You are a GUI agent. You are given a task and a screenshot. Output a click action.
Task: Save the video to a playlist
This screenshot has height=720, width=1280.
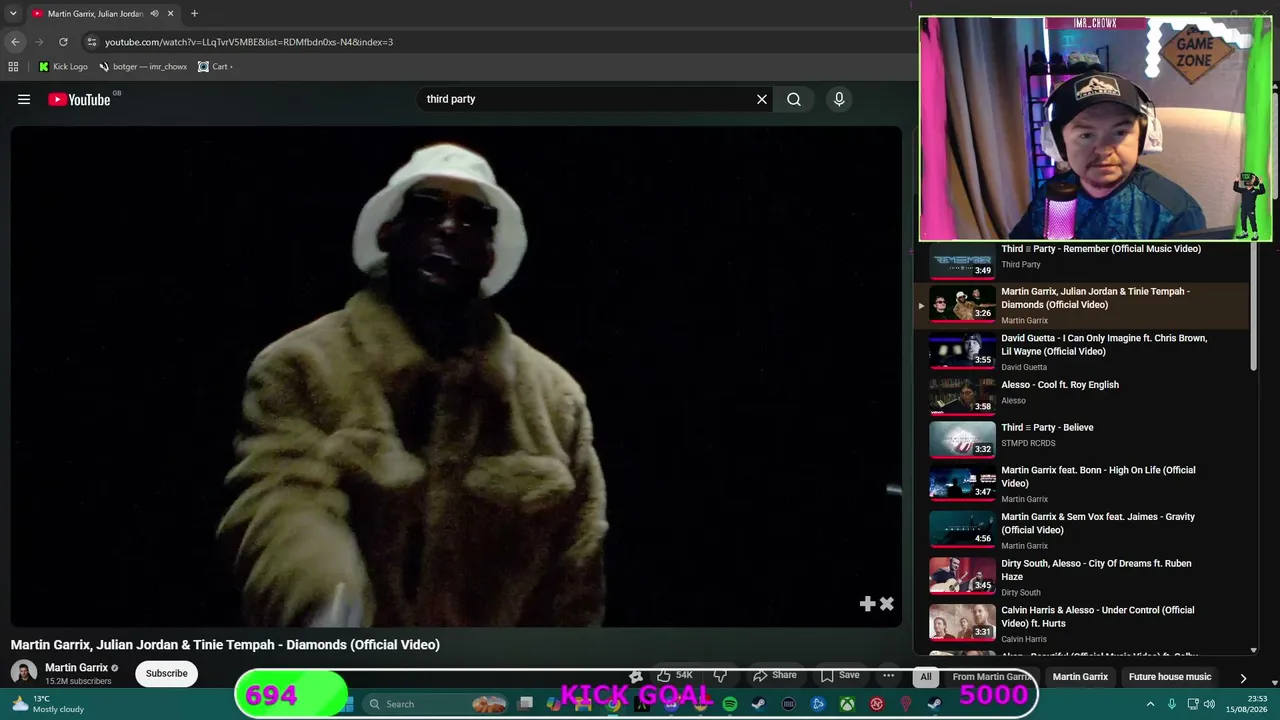(x=840, y=676)
